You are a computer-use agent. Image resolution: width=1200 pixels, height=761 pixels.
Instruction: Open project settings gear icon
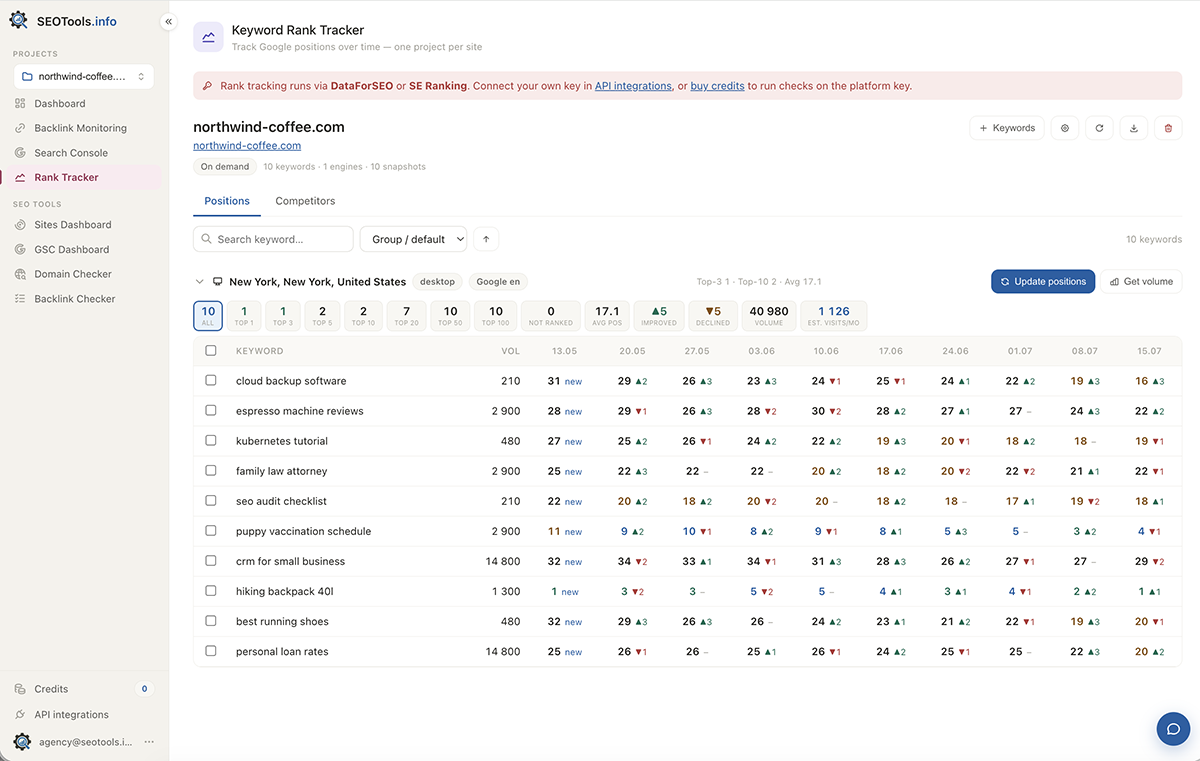[1065, 128]
